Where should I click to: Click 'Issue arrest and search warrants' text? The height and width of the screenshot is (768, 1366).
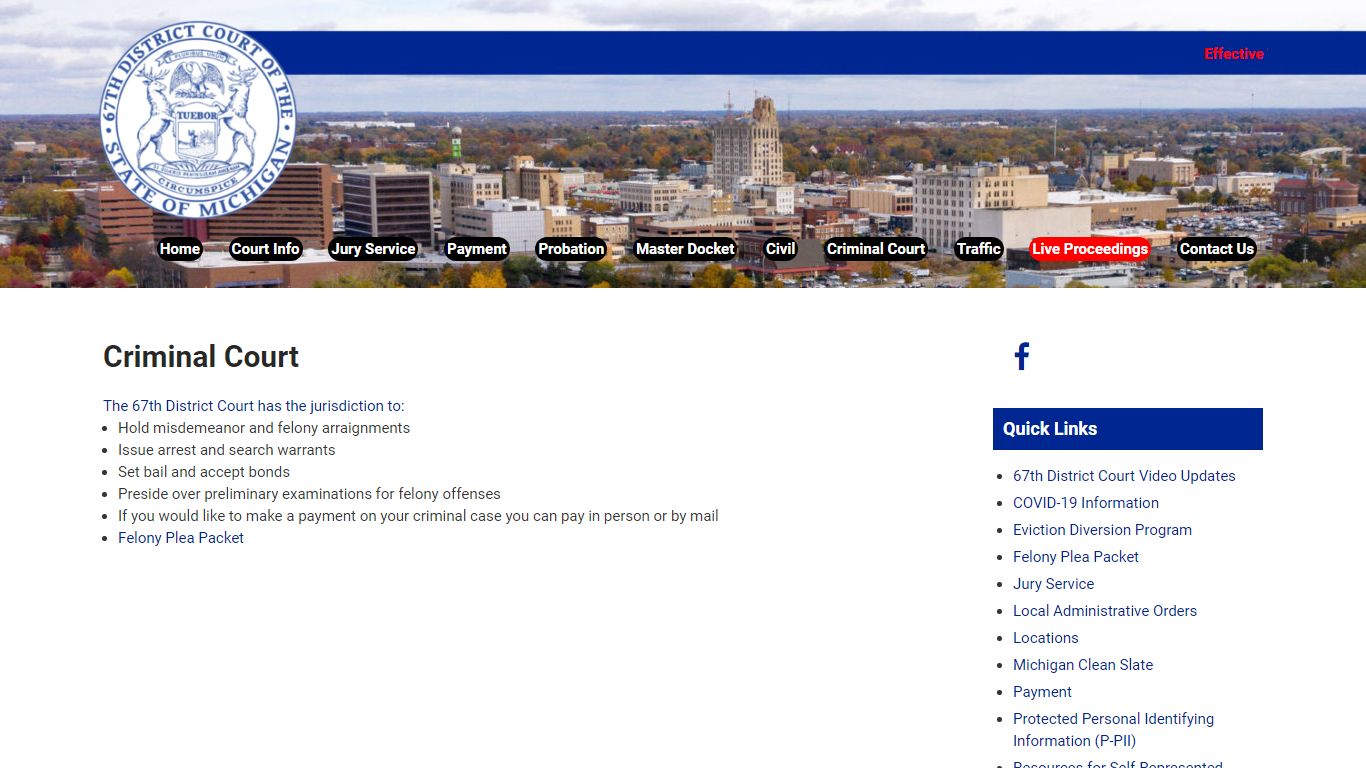(x=227, y=450)
